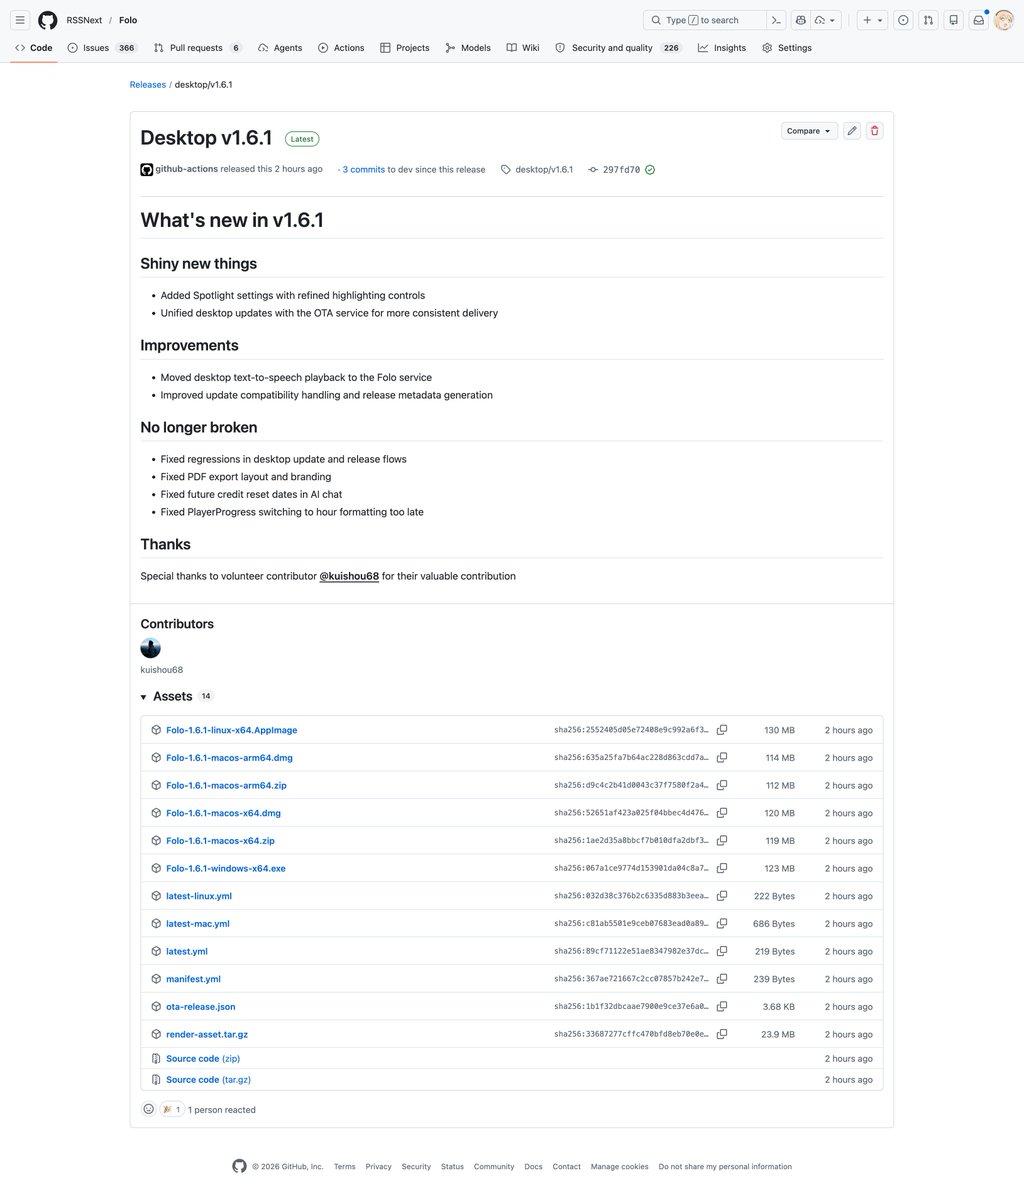Copy sha256 of macos-x64.zip asset

[722, 841]
